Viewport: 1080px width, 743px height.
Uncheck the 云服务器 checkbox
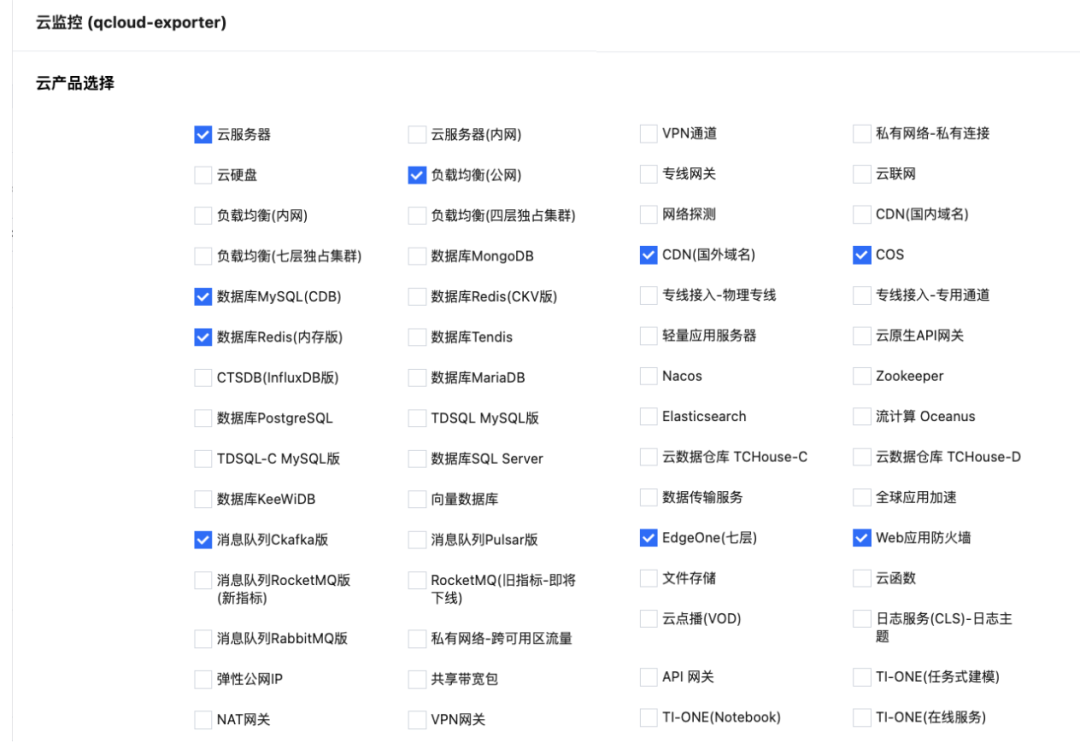coord(202,134)
